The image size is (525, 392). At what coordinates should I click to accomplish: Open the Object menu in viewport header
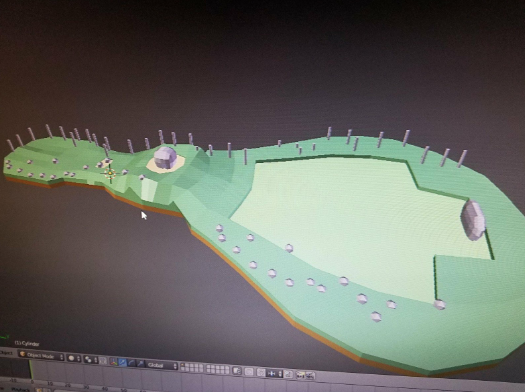(x=6, y=353)
